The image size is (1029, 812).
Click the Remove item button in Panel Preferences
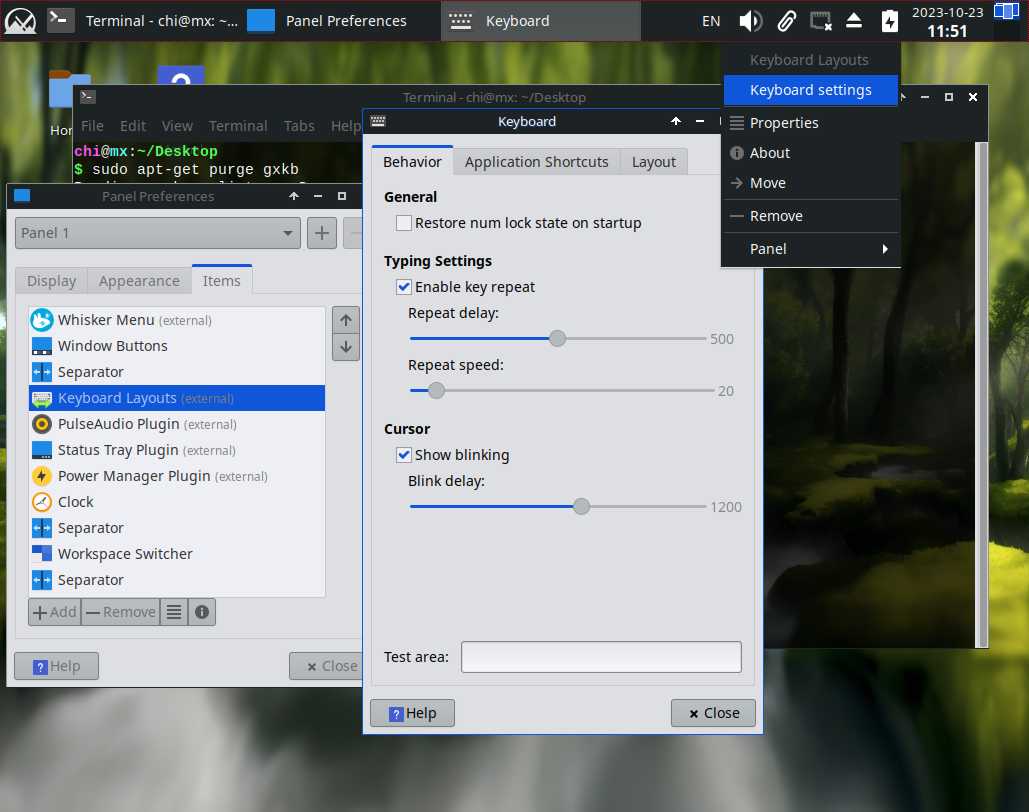click(x=121, y=612)
